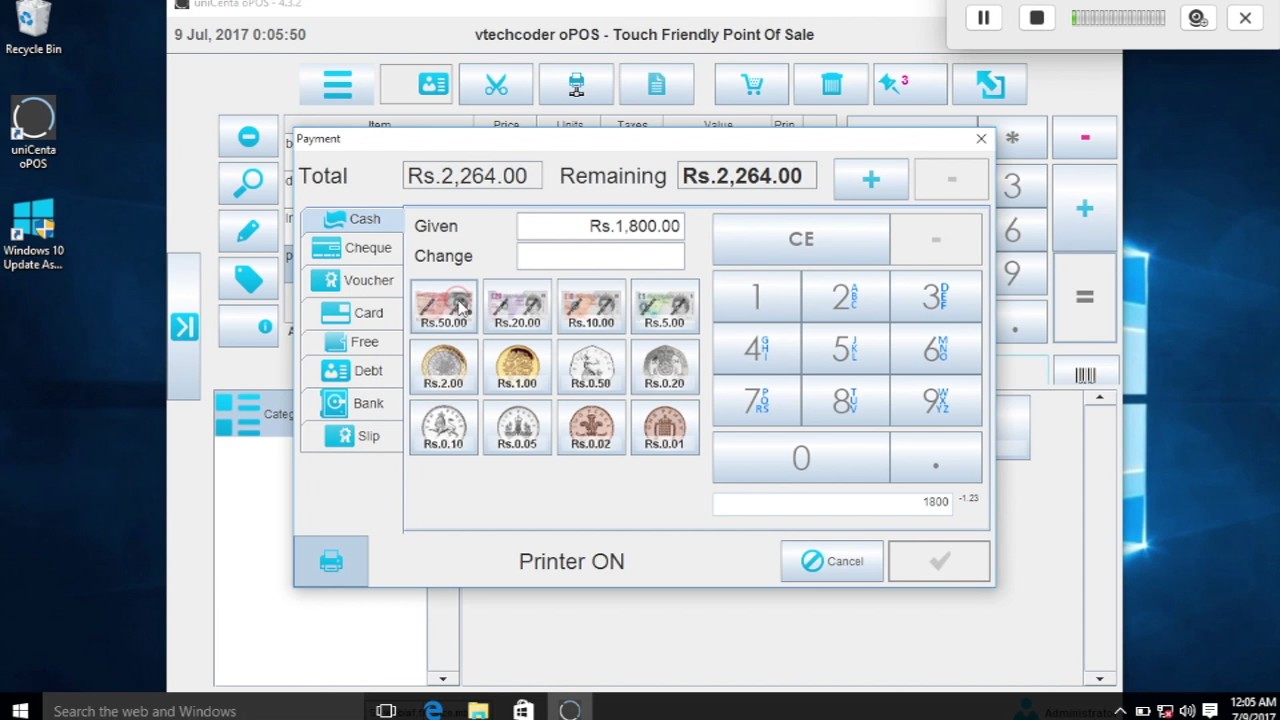Image resolution: width=1280 pixels, height=720 pixels.
Task: Open the hamburger menu in the main toolbar
Action: pyautogui.click(x=337, y=85)
